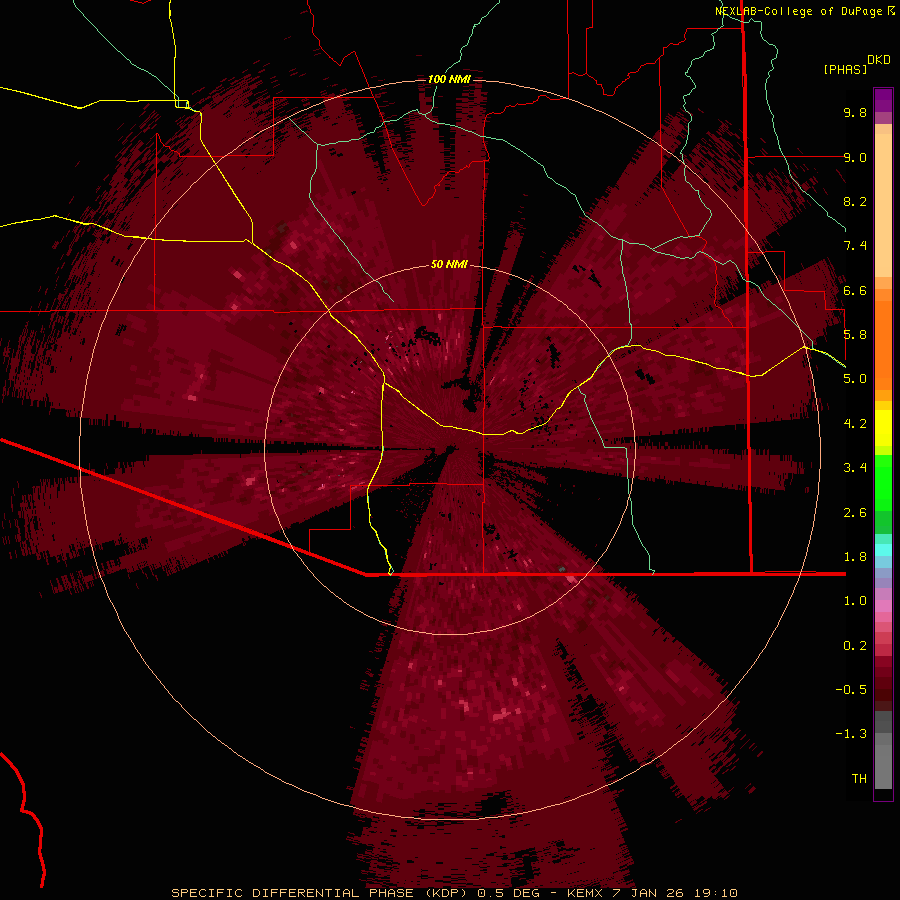This screenshot has height=900, width=900.
Task: Click the yellow color band in the legend
Action: (x=883, y=428)
